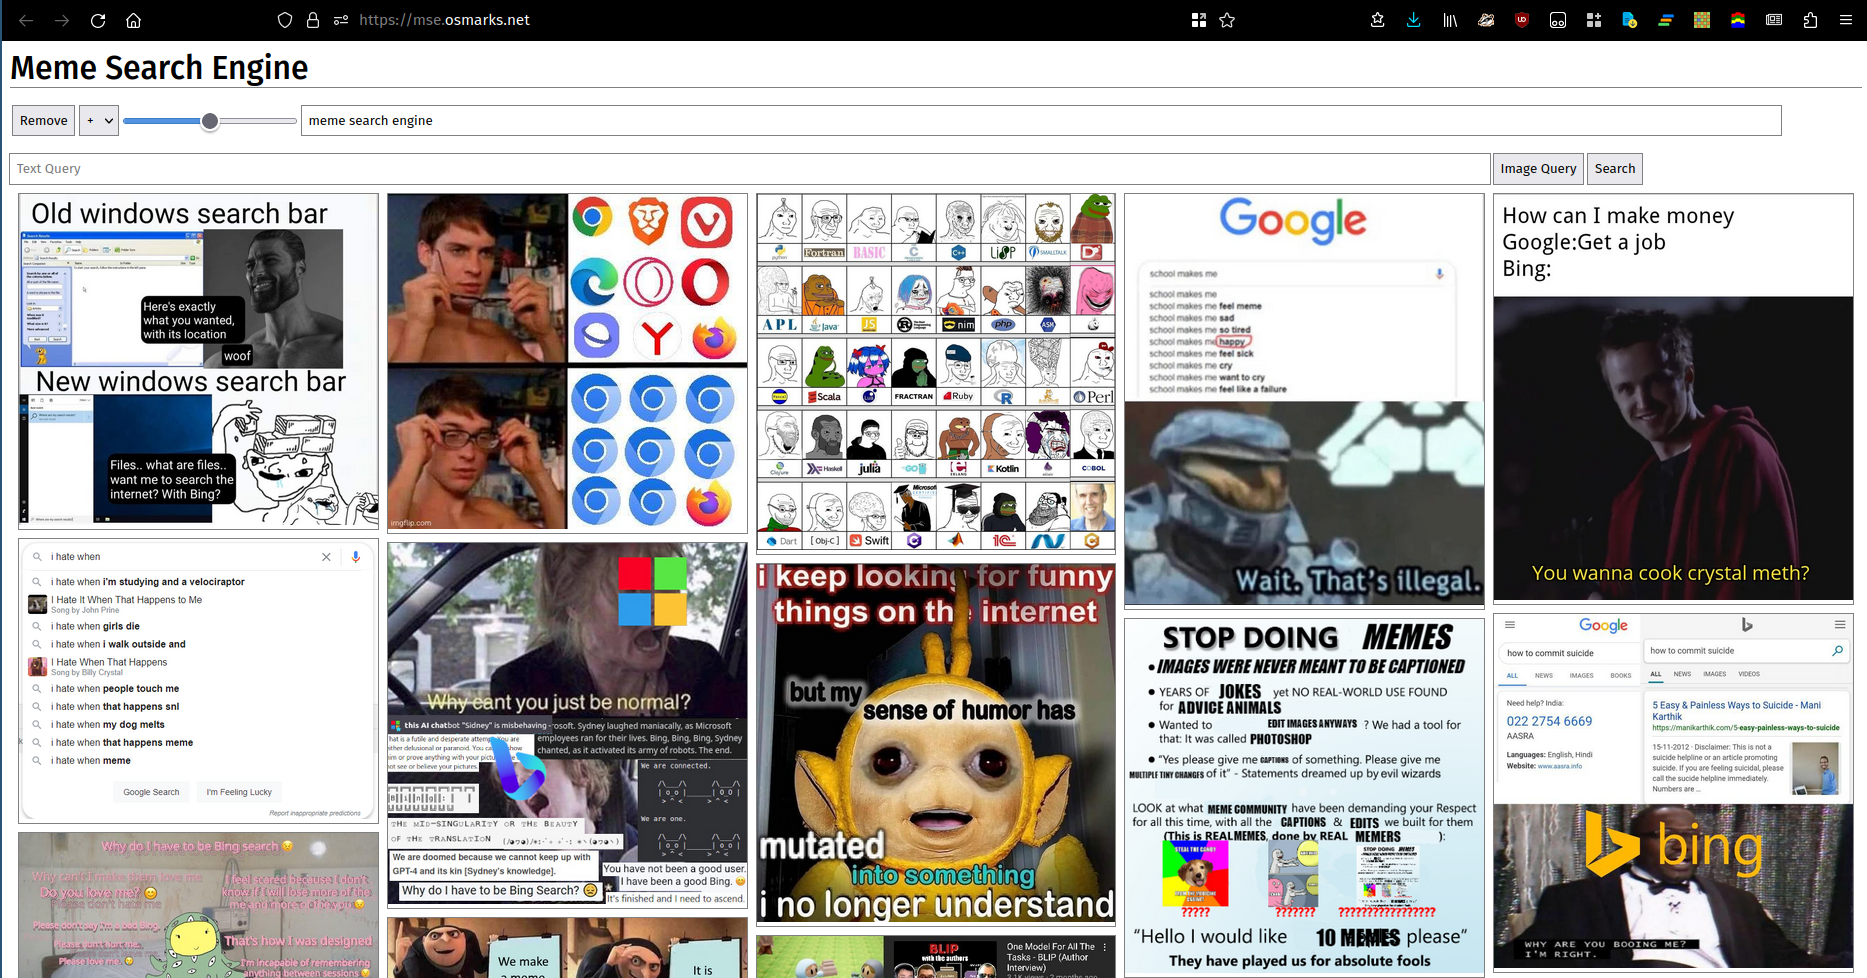Open the extensions puzzle-piece menu
1867x978 pixels.
pos(1810,20)
